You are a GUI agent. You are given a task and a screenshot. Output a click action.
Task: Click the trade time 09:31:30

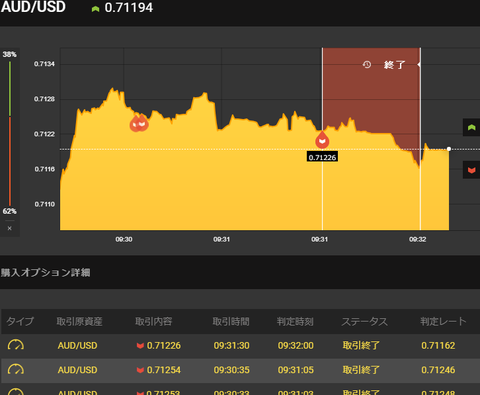[232, 345]
